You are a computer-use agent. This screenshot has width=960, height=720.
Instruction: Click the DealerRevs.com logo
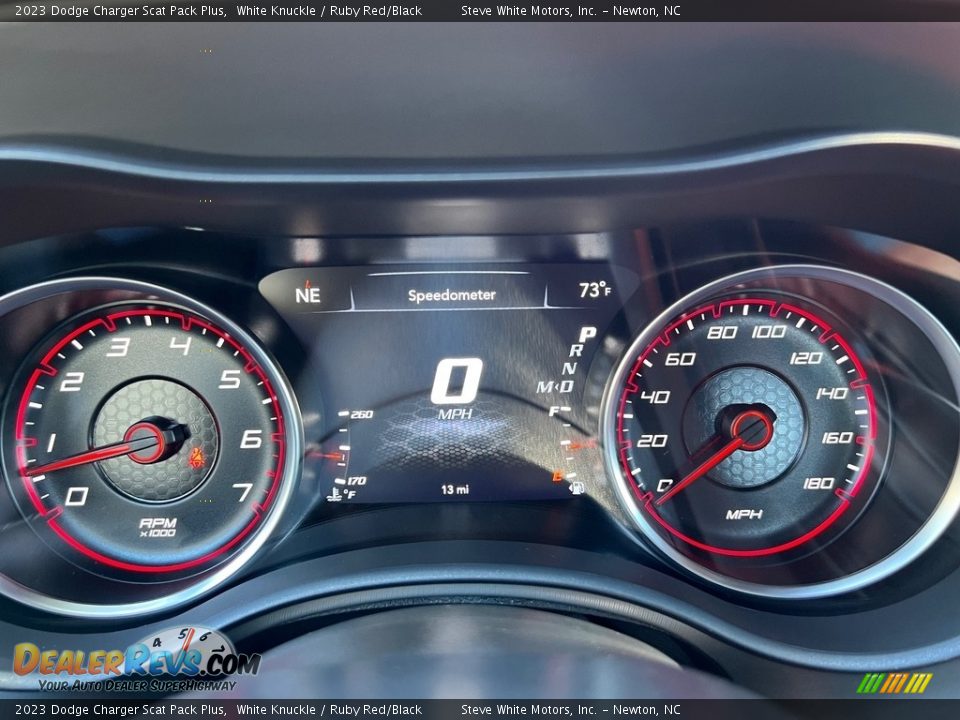point(135,661)
